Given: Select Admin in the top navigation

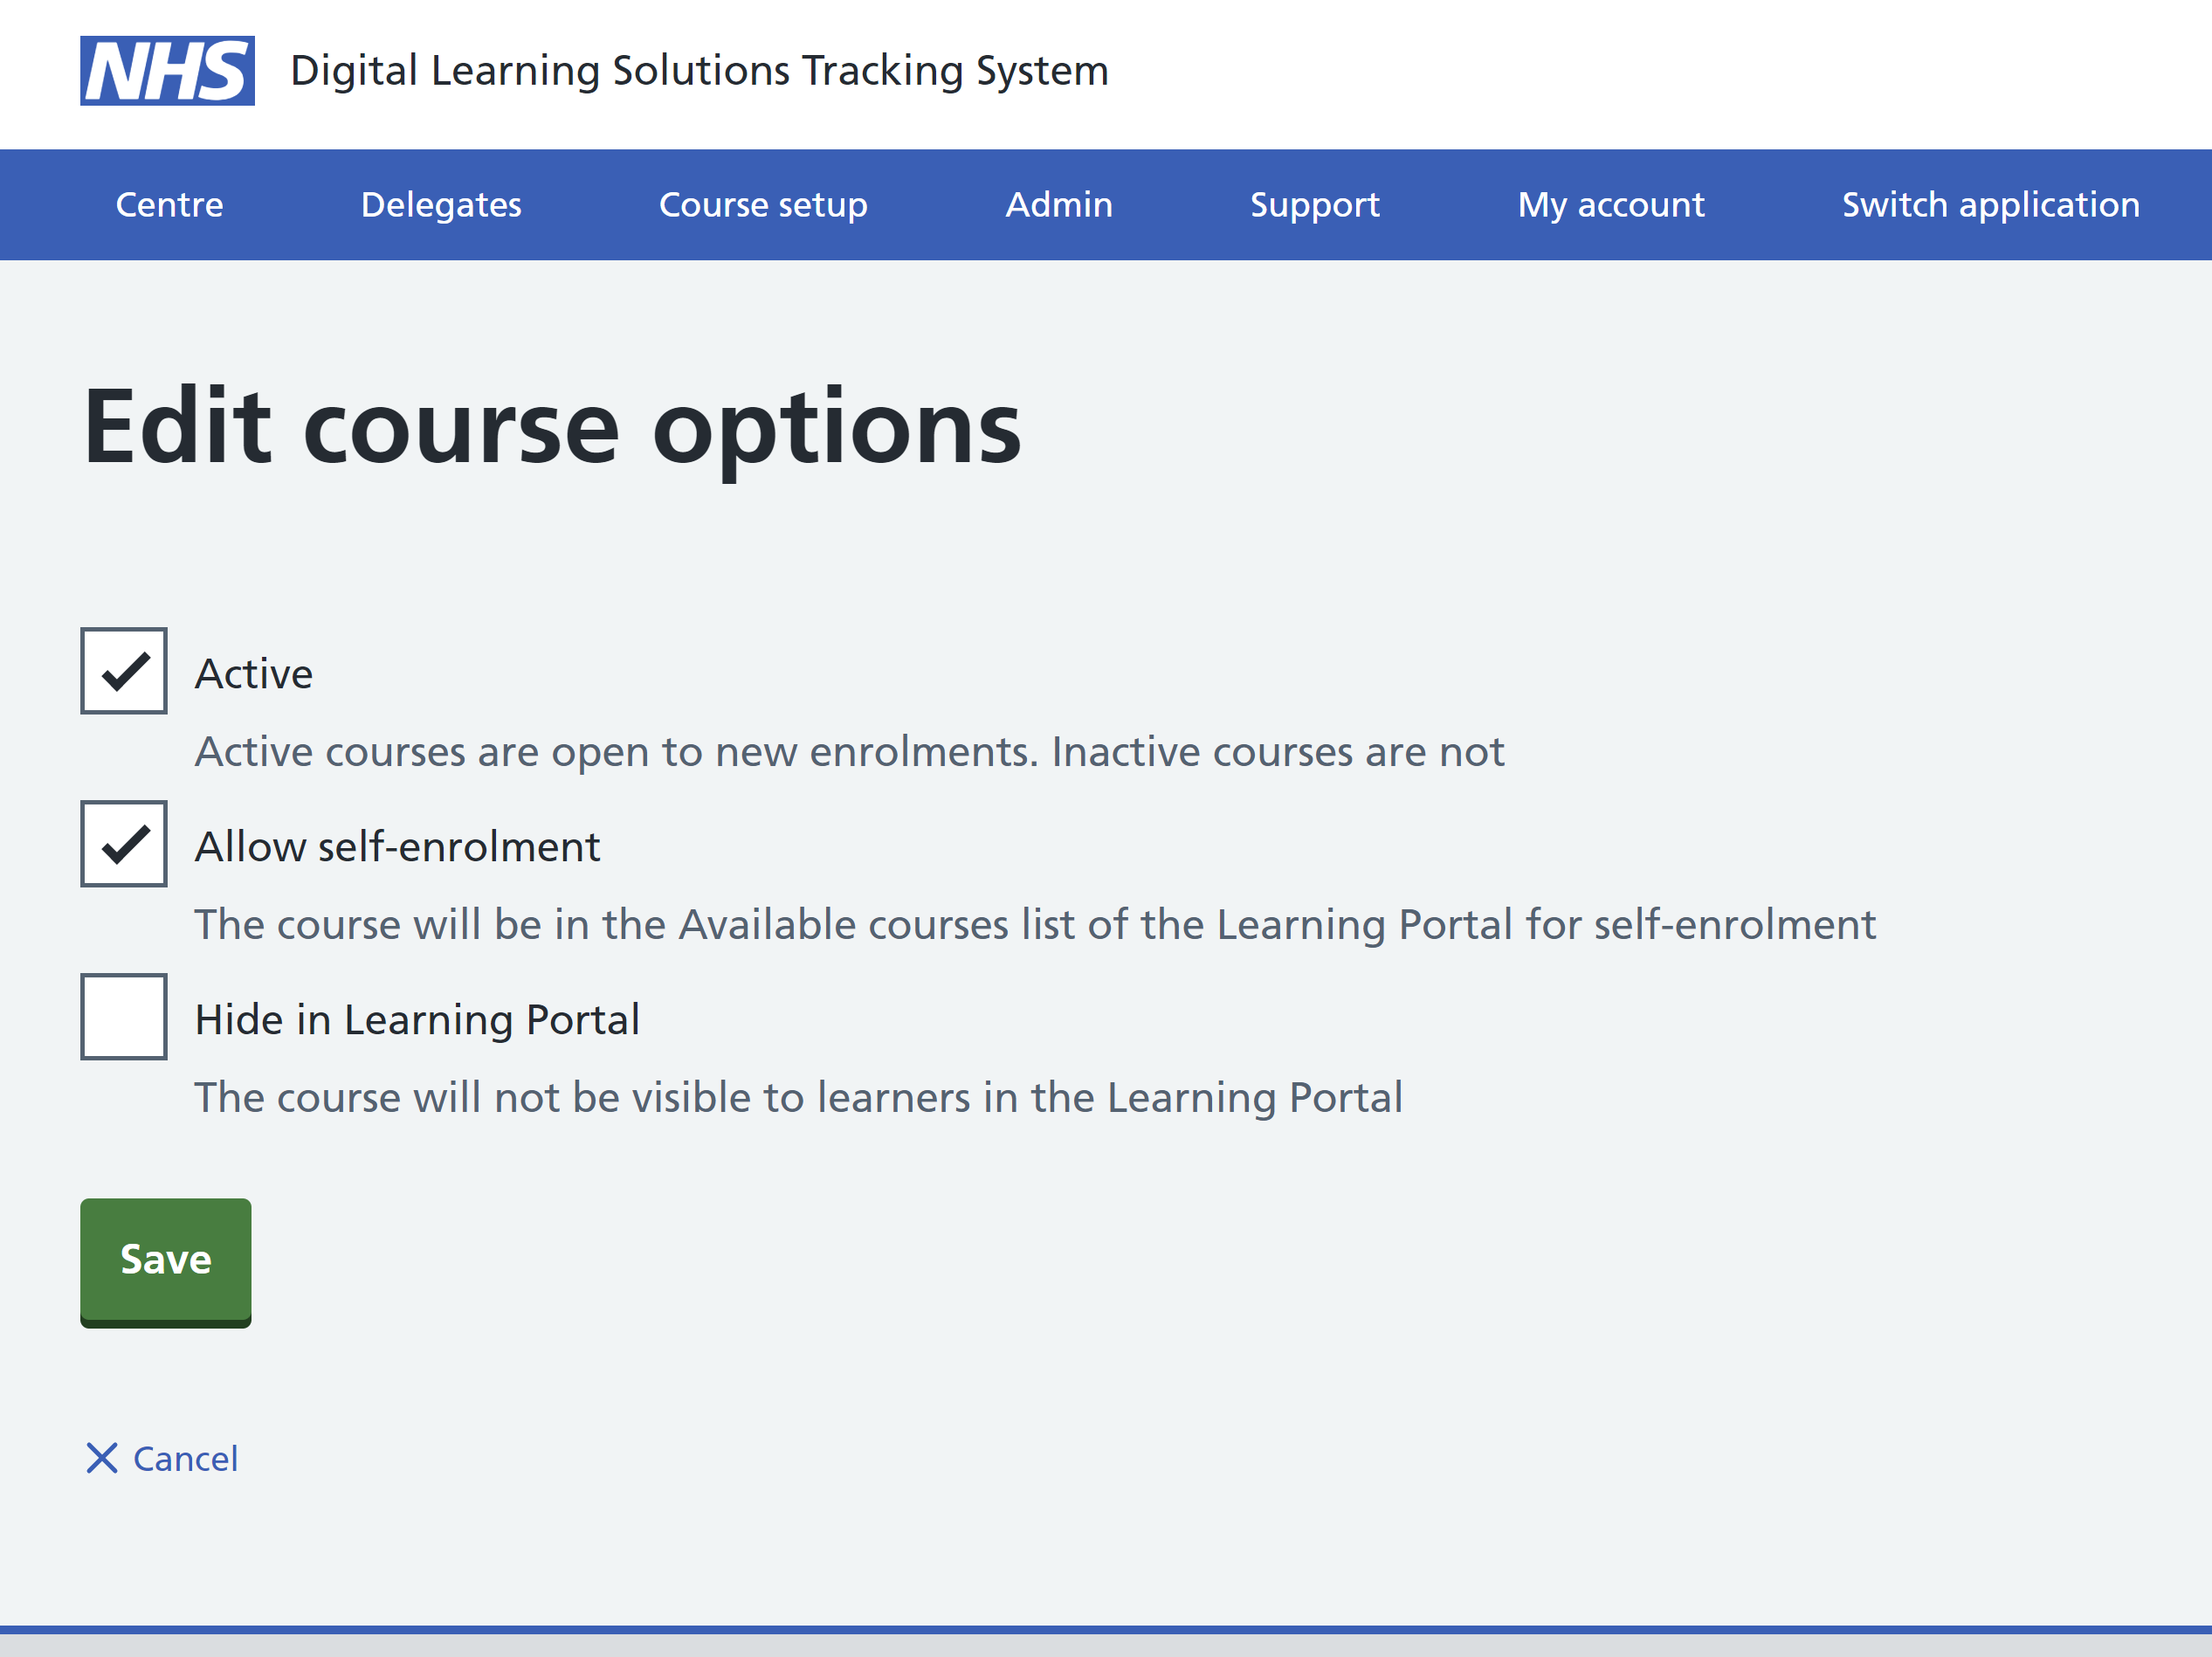Looking at the screenshot, I should click(1059, 205).
